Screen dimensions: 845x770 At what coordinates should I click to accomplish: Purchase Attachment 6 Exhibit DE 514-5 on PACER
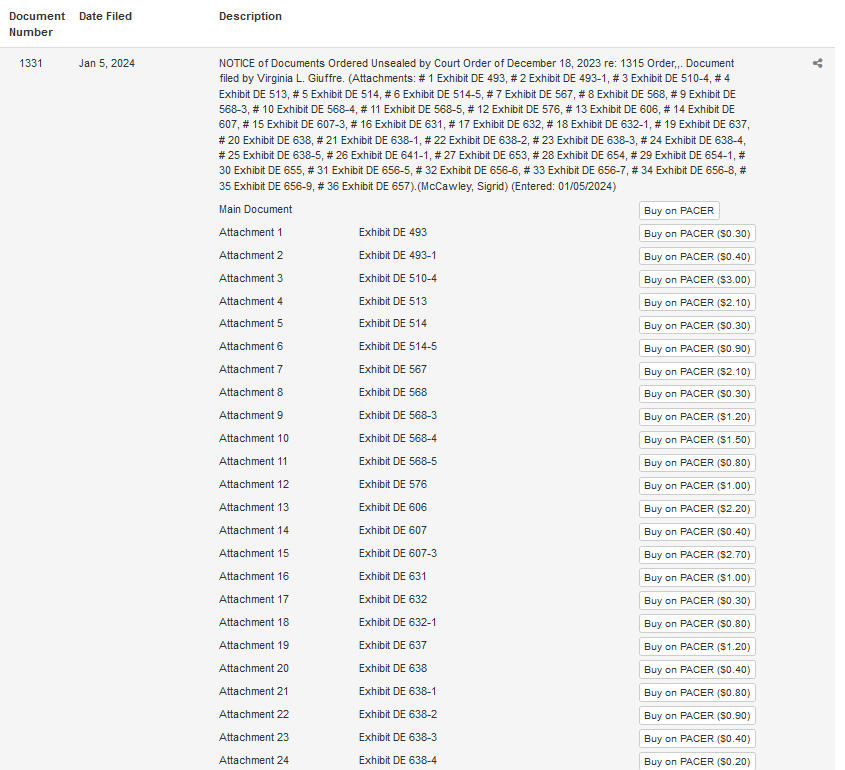[697, 349]
